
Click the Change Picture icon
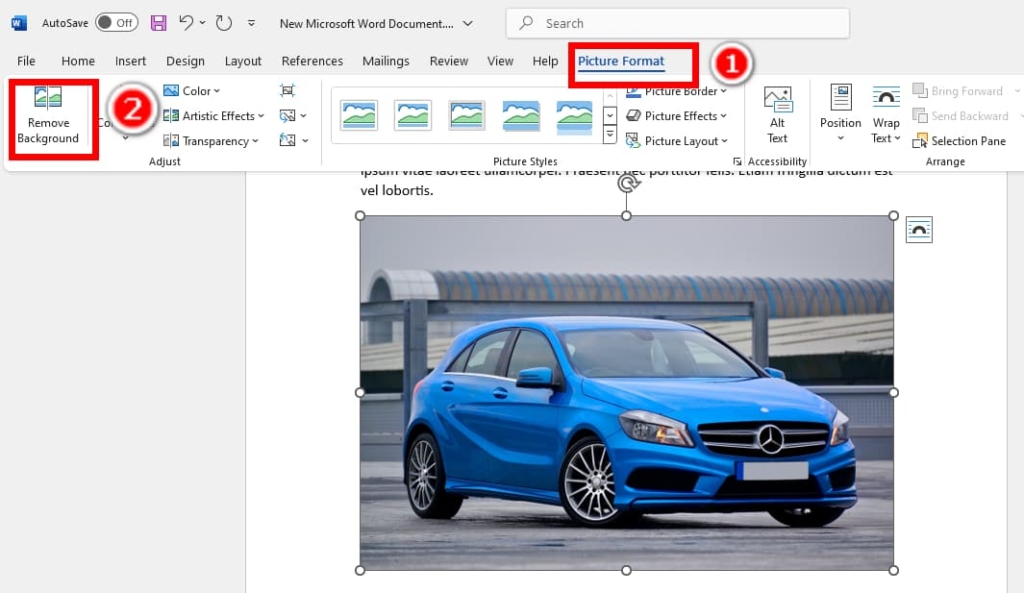287,116
